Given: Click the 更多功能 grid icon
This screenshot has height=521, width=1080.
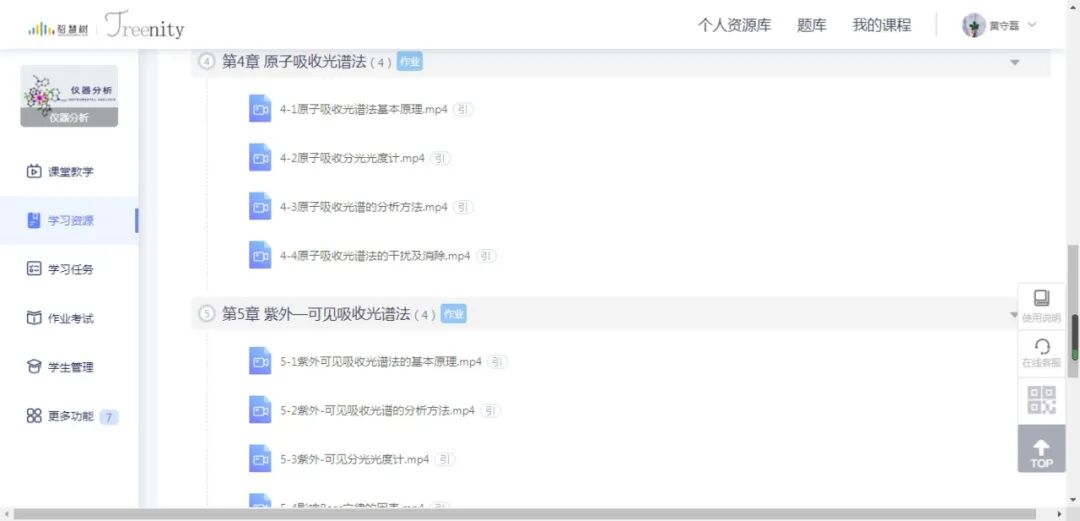Looking at the screenshot, I should 34,416.
